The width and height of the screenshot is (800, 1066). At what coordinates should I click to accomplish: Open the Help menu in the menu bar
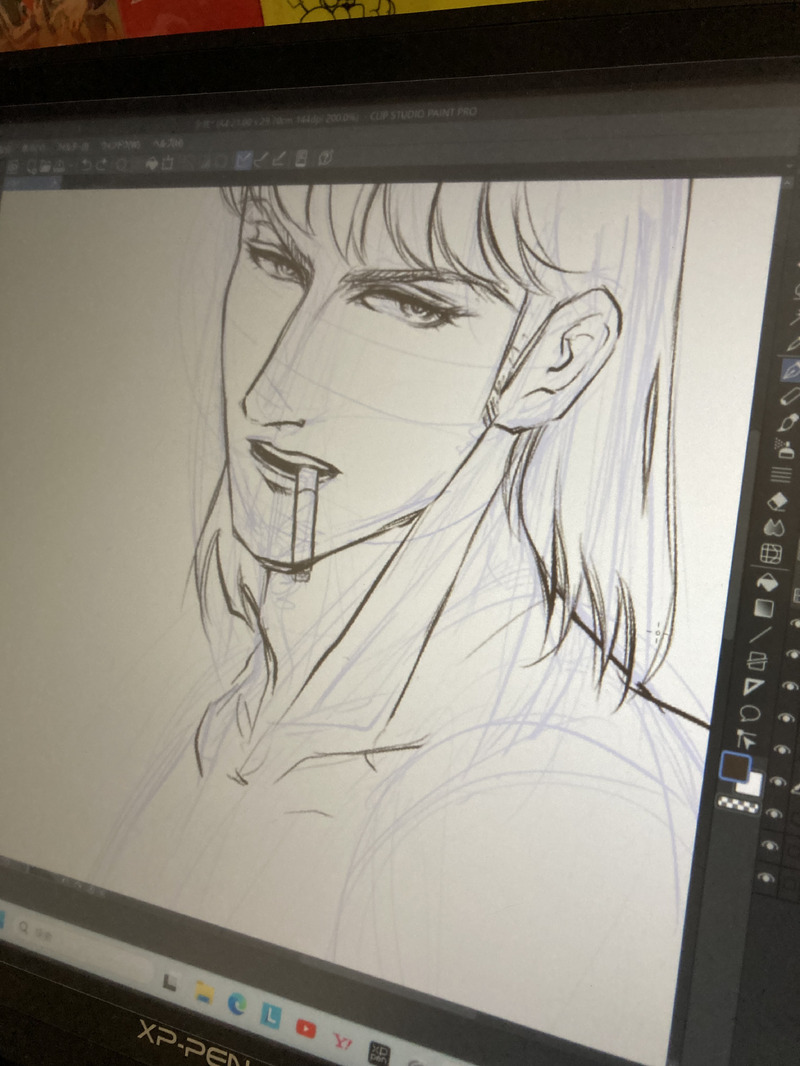pos(167,143)
